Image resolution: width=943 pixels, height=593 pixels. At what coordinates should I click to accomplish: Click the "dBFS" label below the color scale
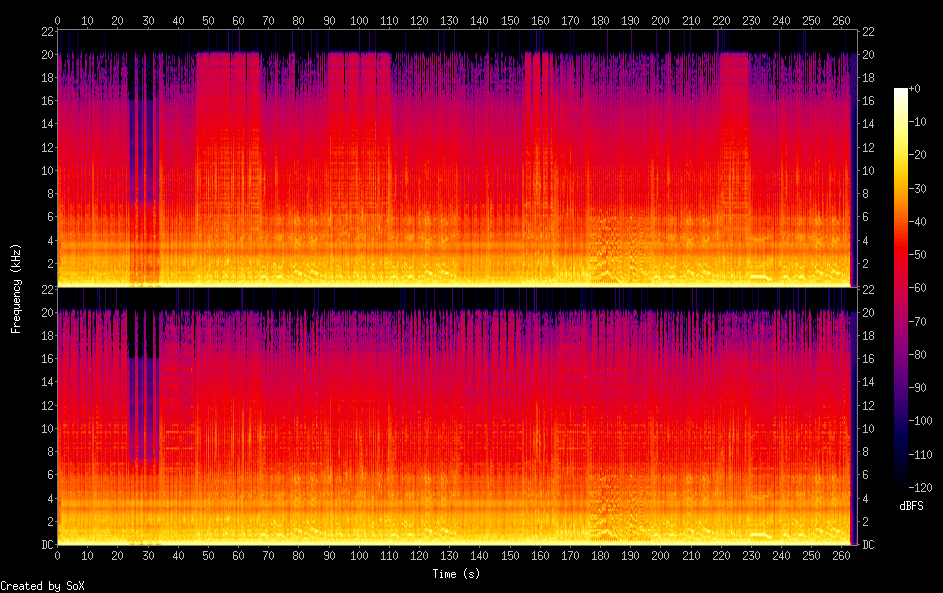(x=911, y=506)
